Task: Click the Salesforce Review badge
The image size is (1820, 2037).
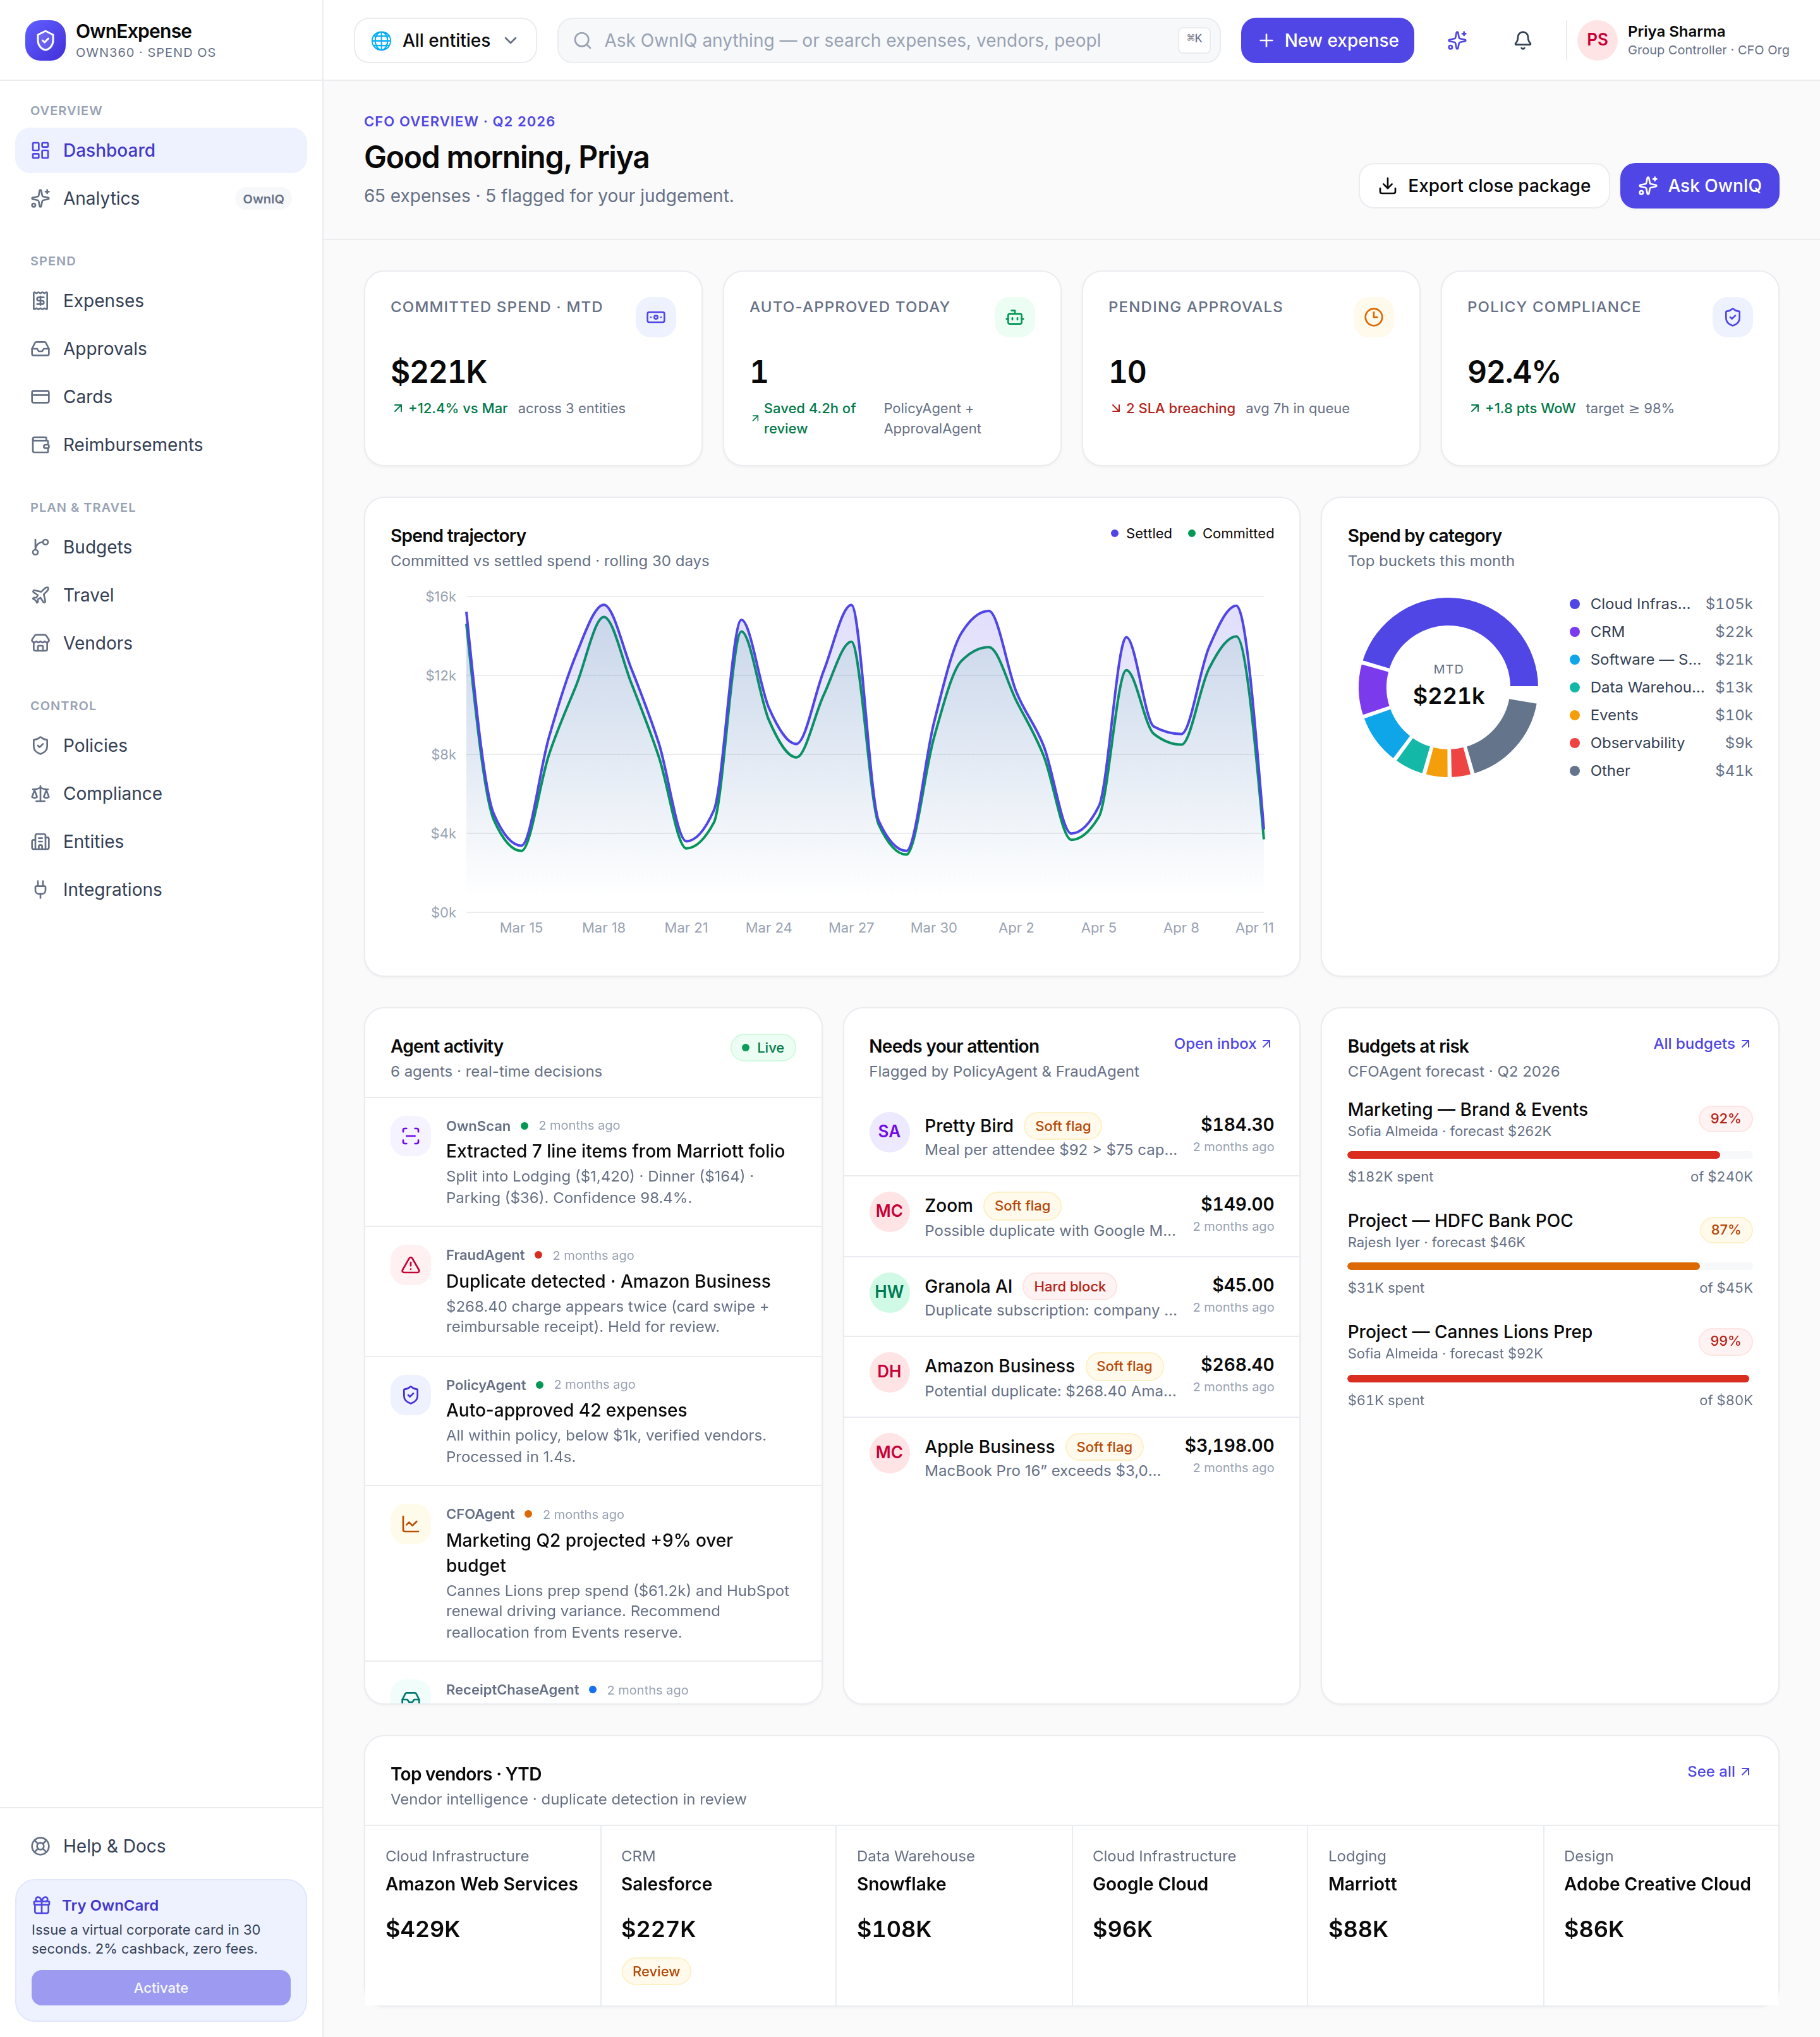Action: (x=656, y=1971)
